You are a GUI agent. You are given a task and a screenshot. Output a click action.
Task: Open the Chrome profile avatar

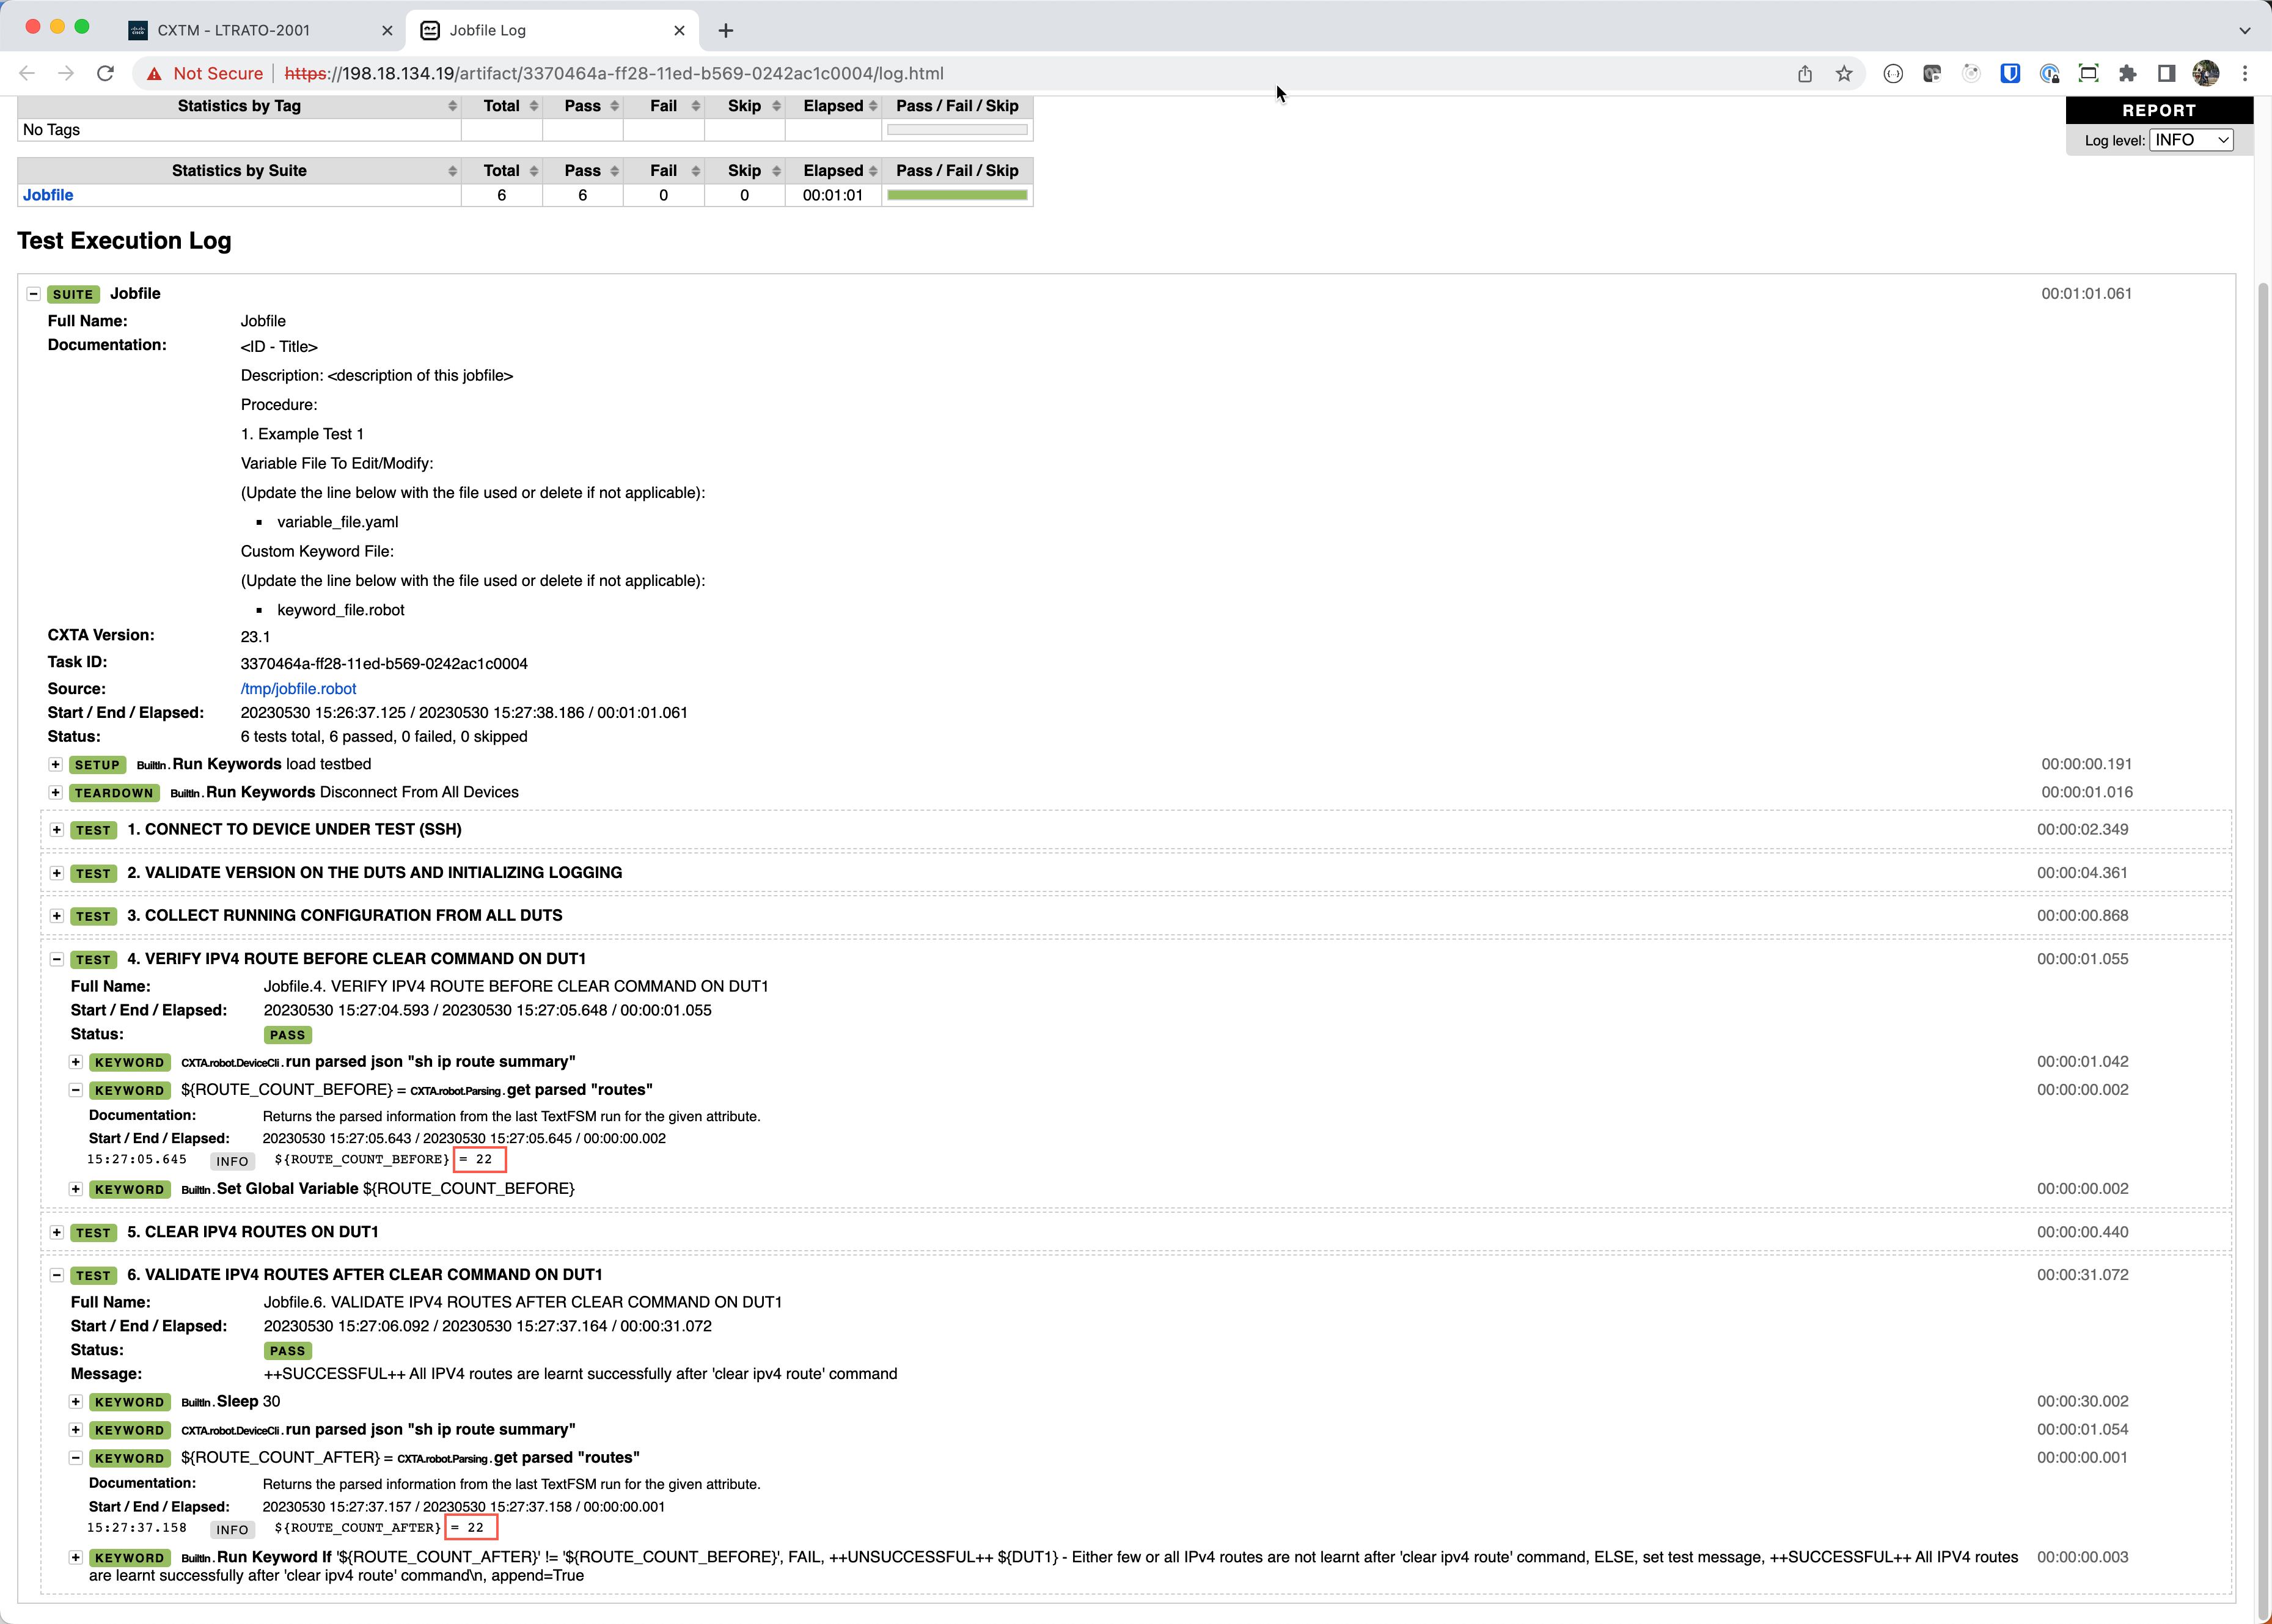coord(2205,73)
